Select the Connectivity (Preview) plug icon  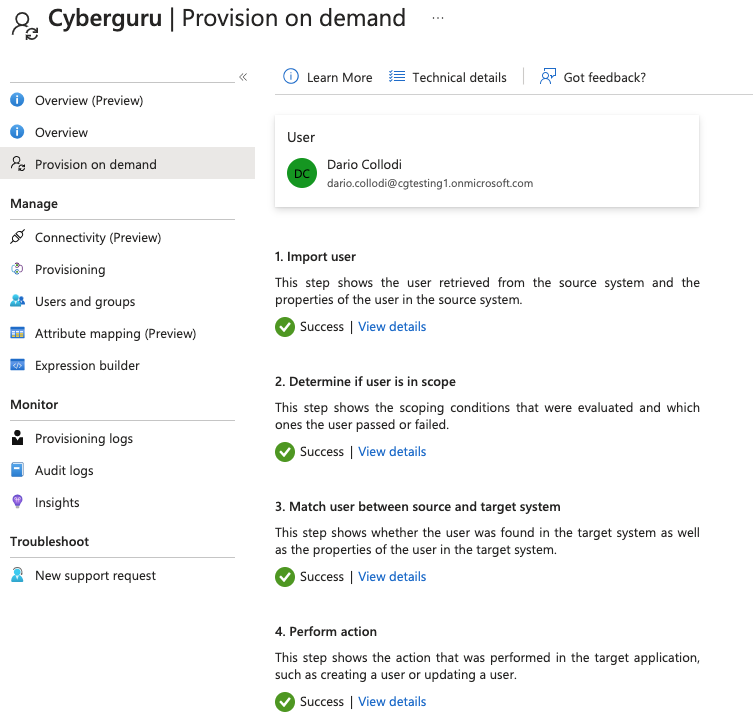click(x=18, y=237)
